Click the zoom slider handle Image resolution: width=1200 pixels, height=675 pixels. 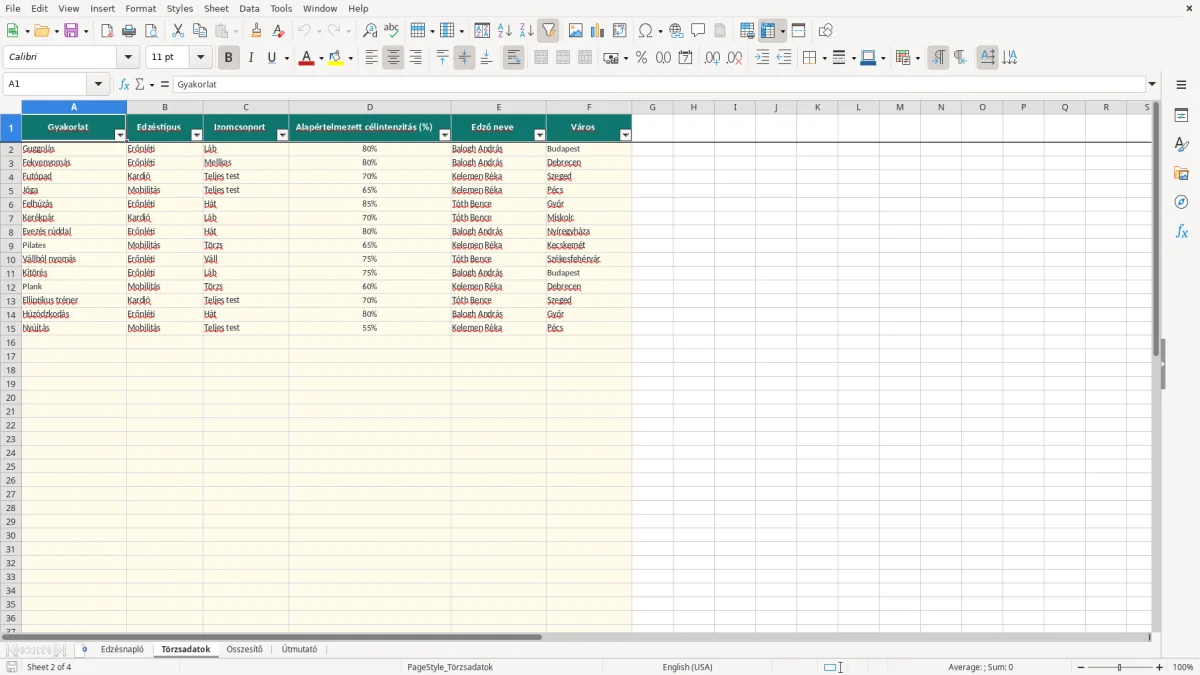(x=1120, y=667)
